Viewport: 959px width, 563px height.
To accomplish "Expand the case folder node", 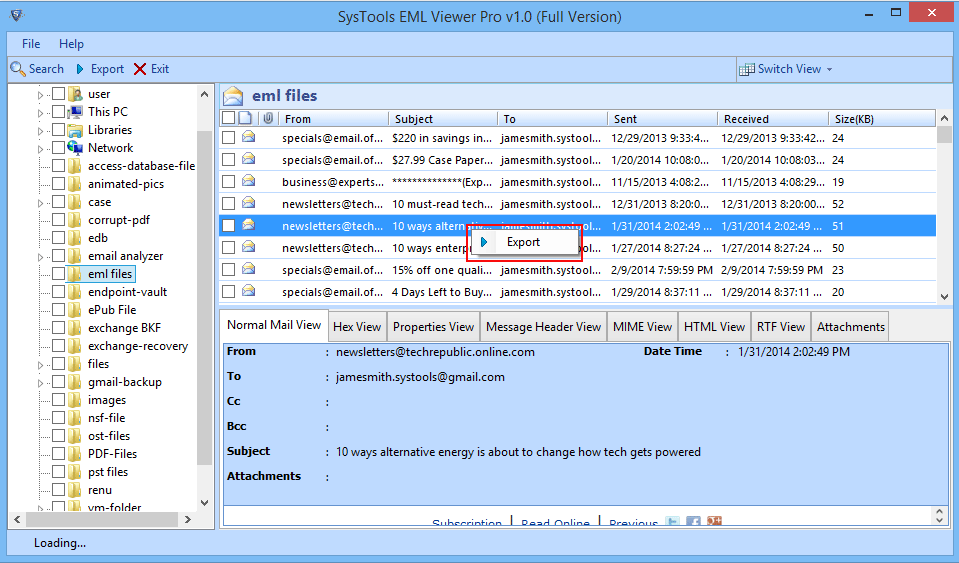I will click(40, 203).
